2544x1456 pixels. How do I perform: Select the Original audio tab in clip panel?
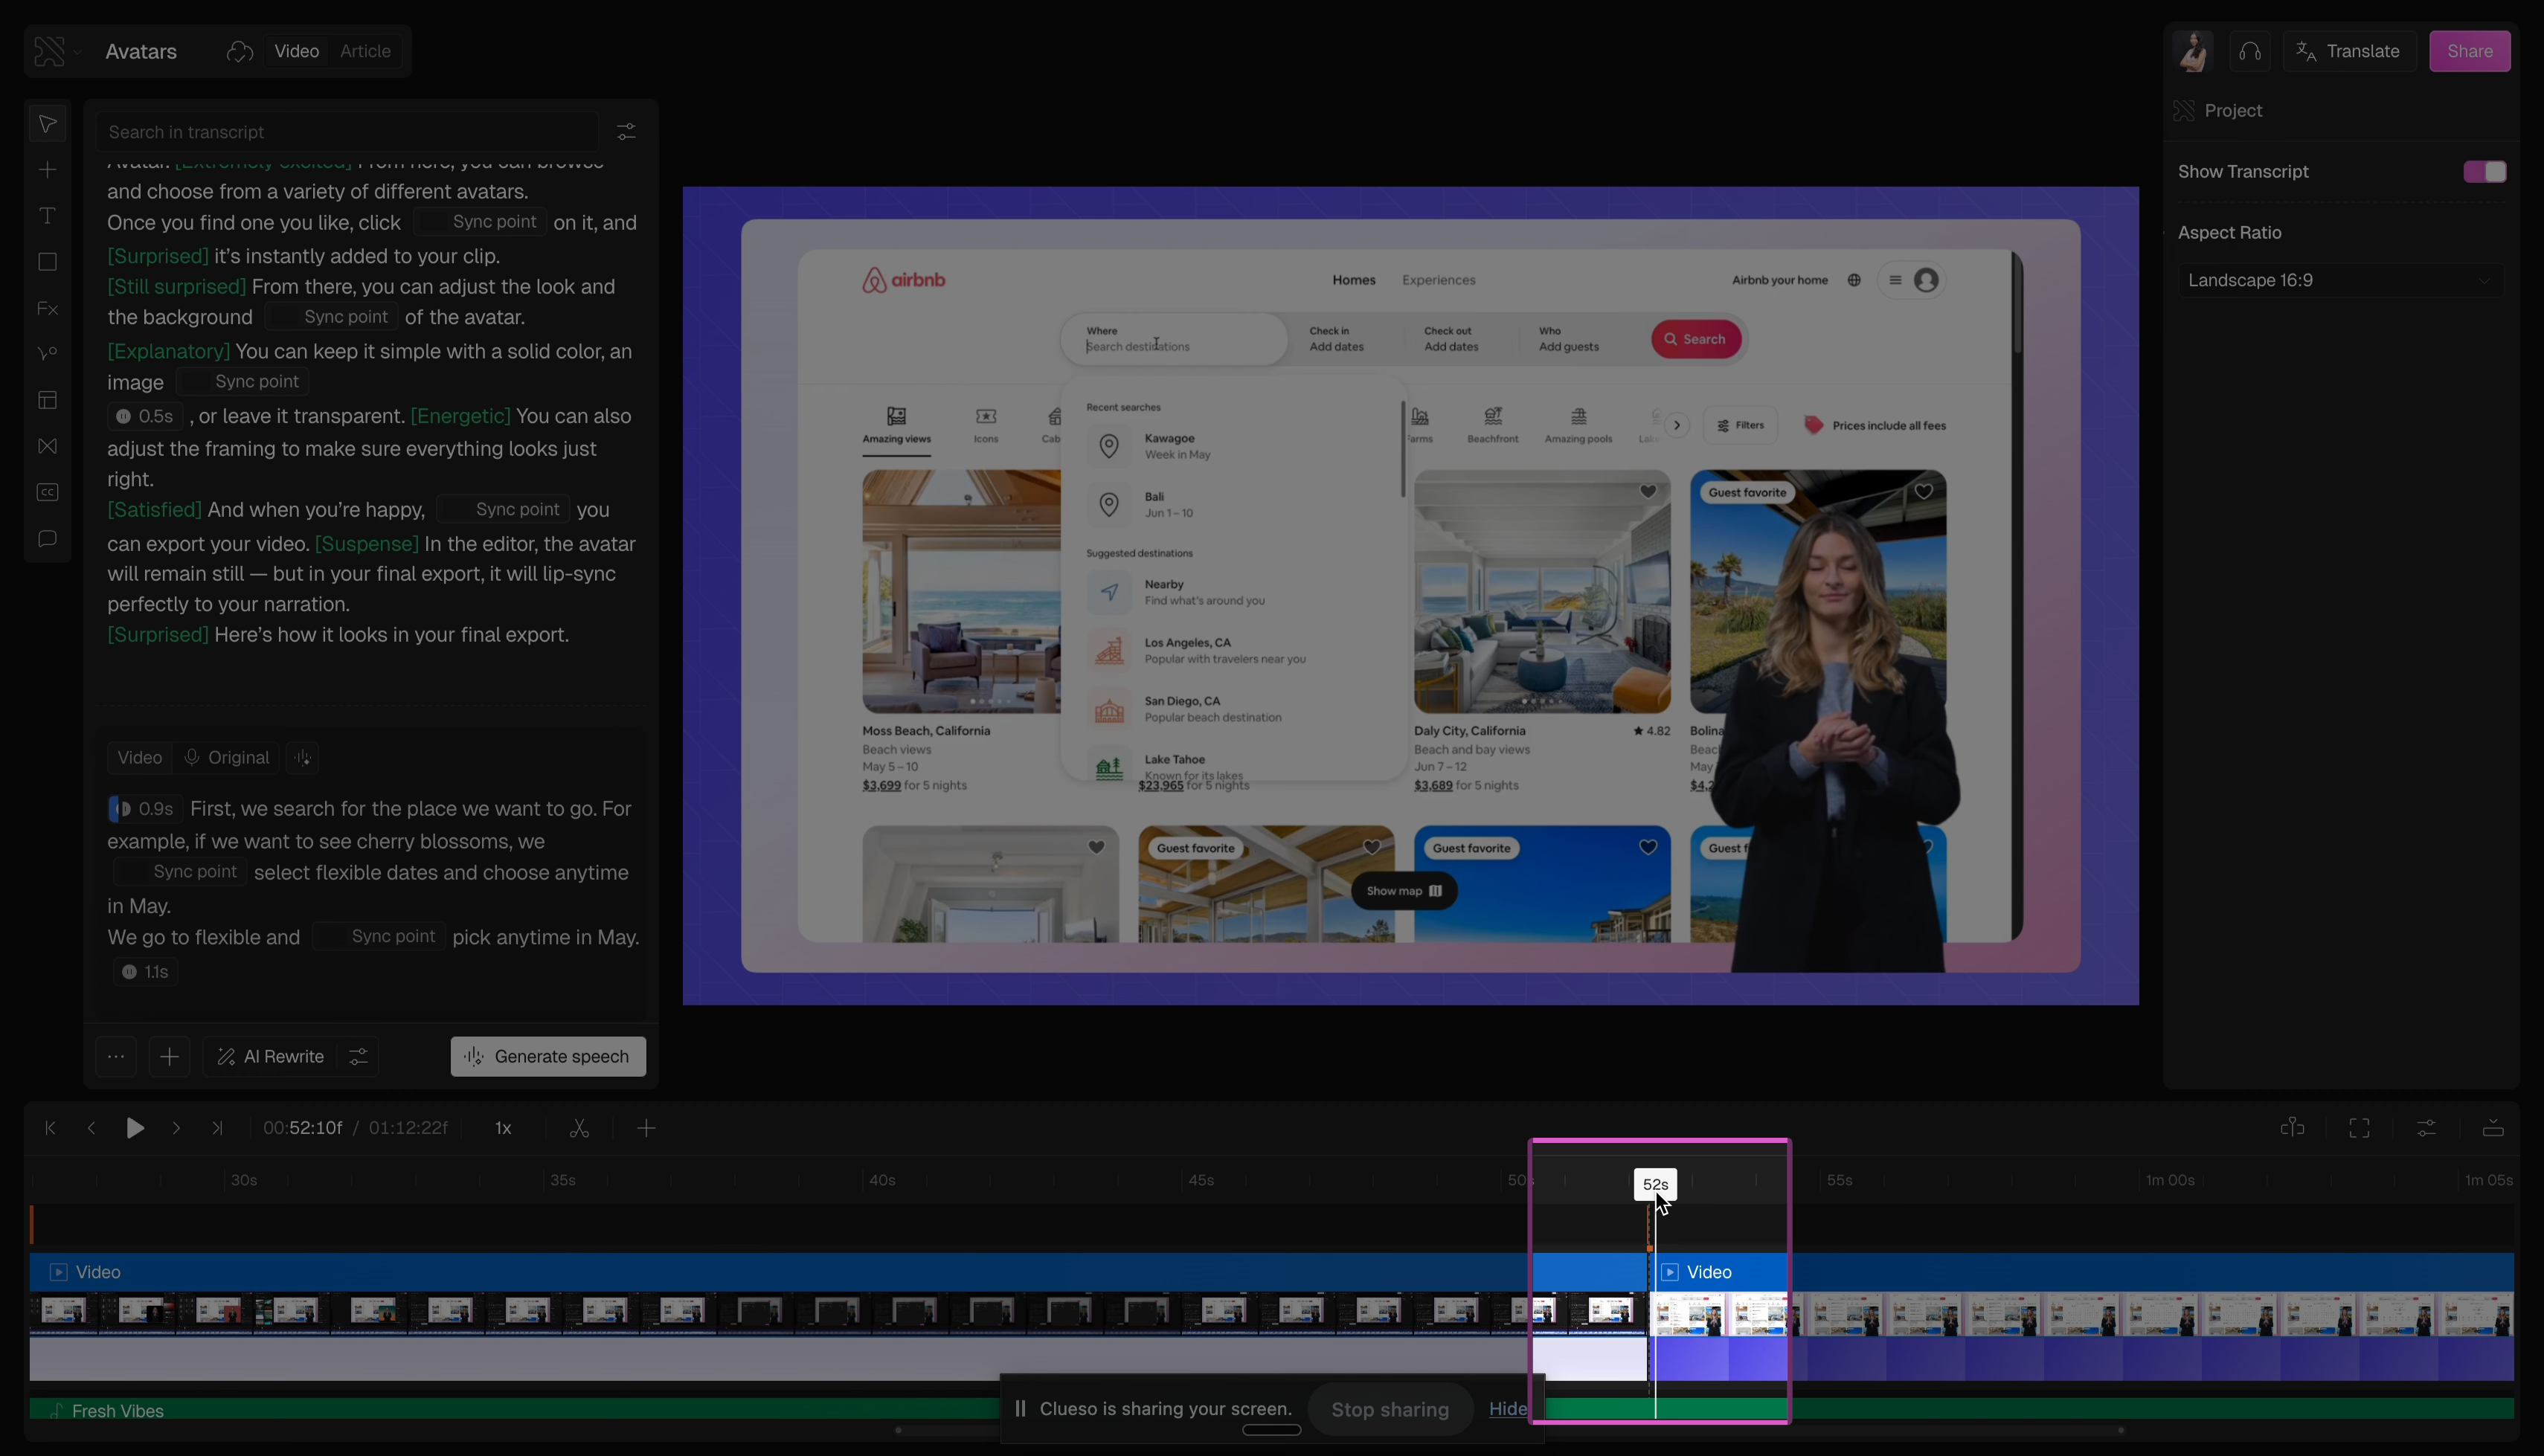pos(227,758)
